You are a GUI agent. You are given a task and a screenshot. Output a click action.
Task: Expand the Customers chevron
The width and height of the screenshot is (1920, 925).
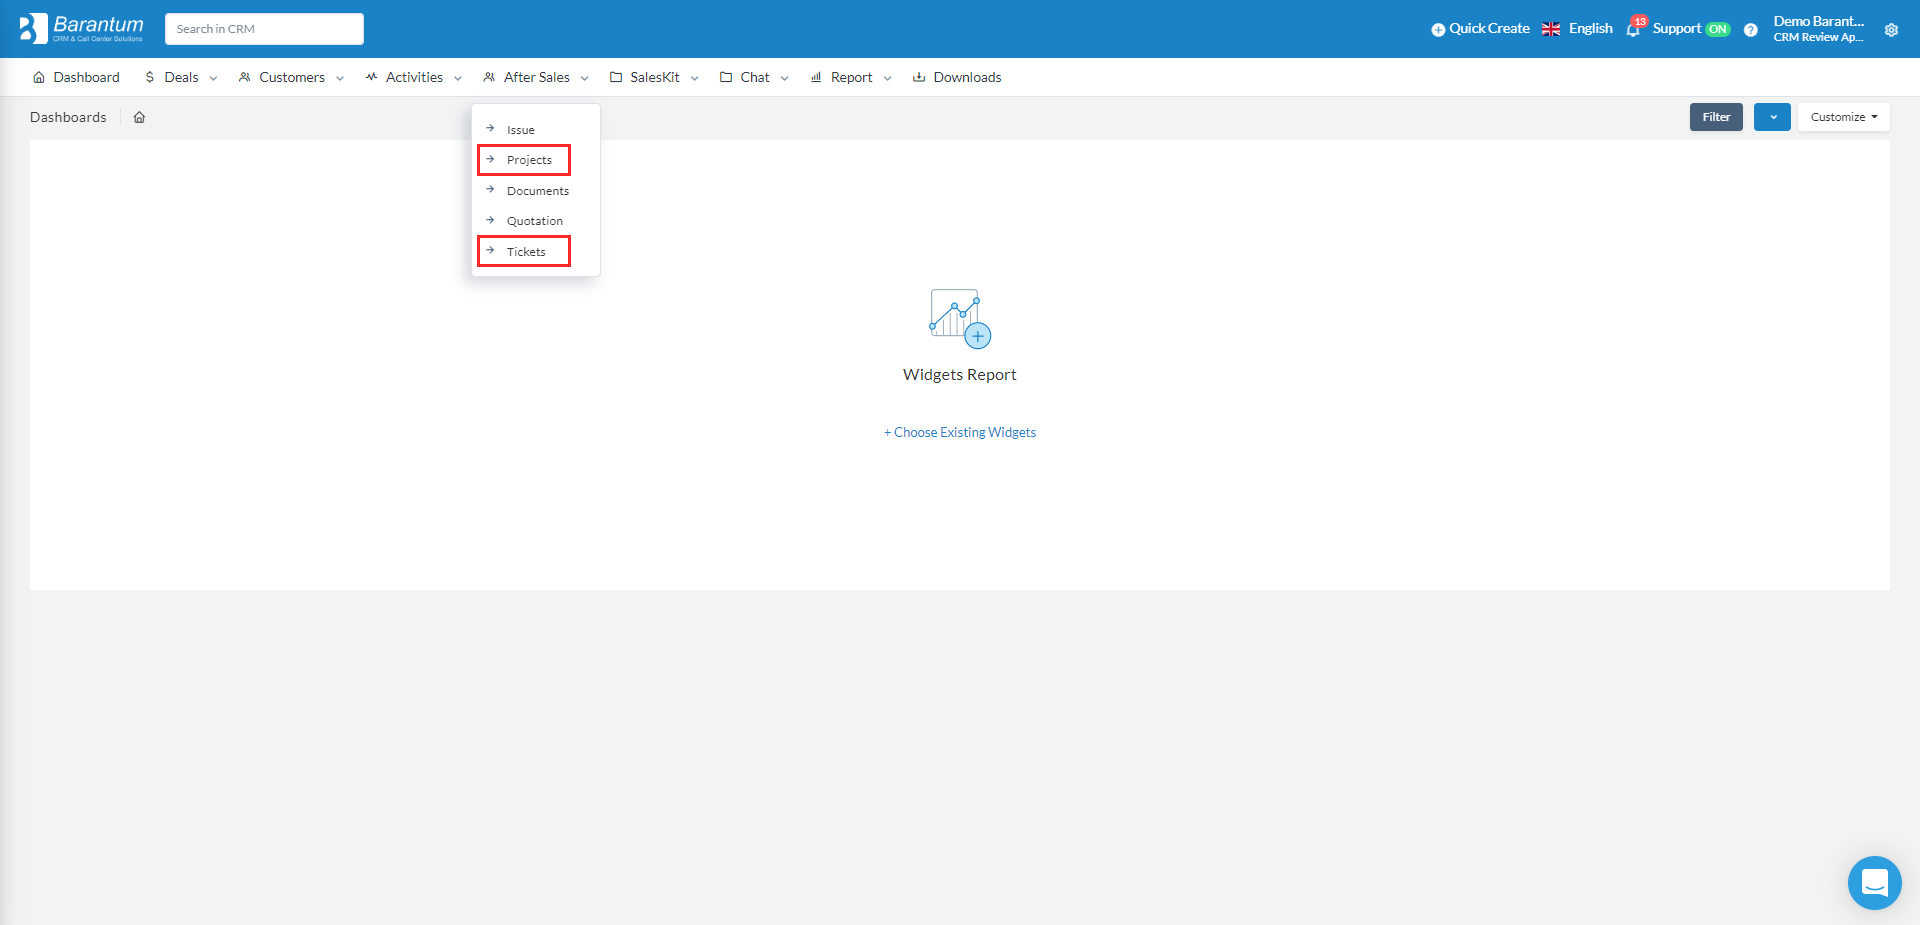tap(340, 78)
